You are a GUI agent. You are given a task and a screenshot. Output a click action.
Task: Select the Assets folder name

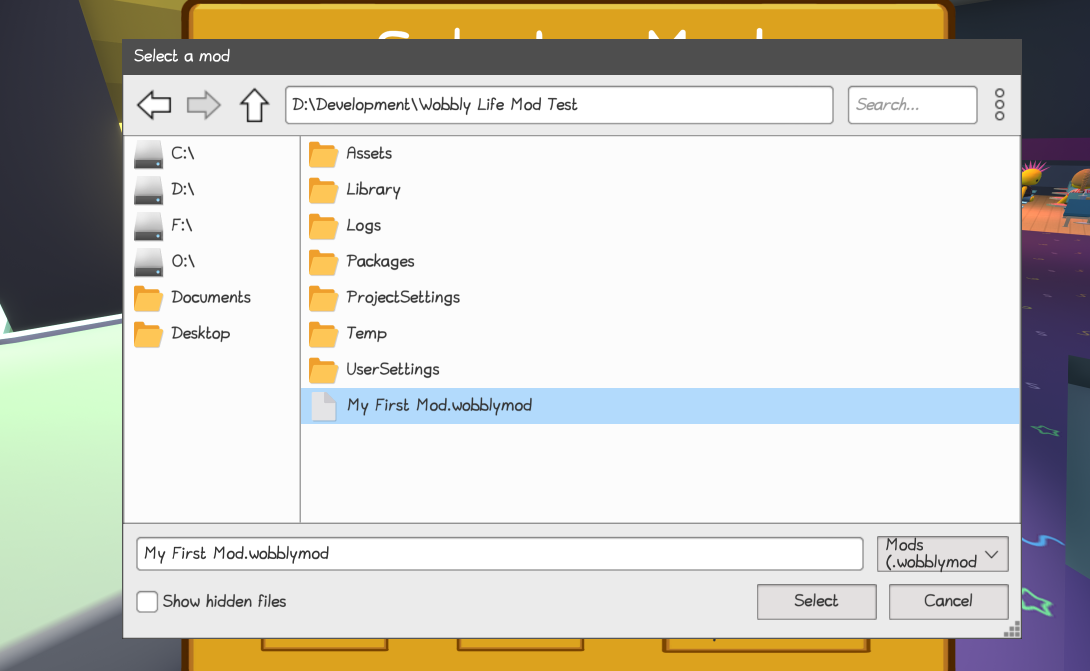(x=369, y=154)
